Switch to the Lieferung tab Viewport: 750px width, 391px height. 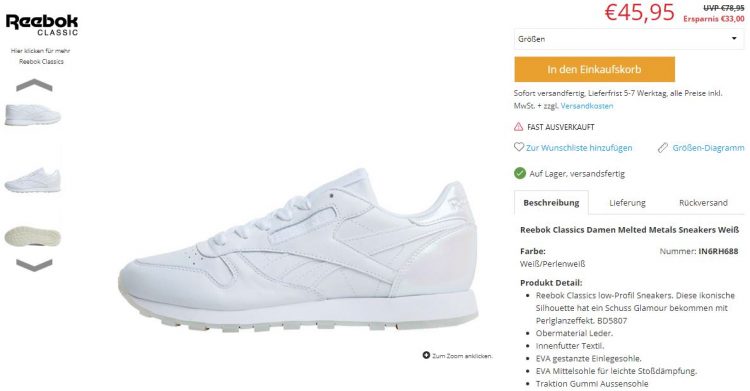coord(627,202)
